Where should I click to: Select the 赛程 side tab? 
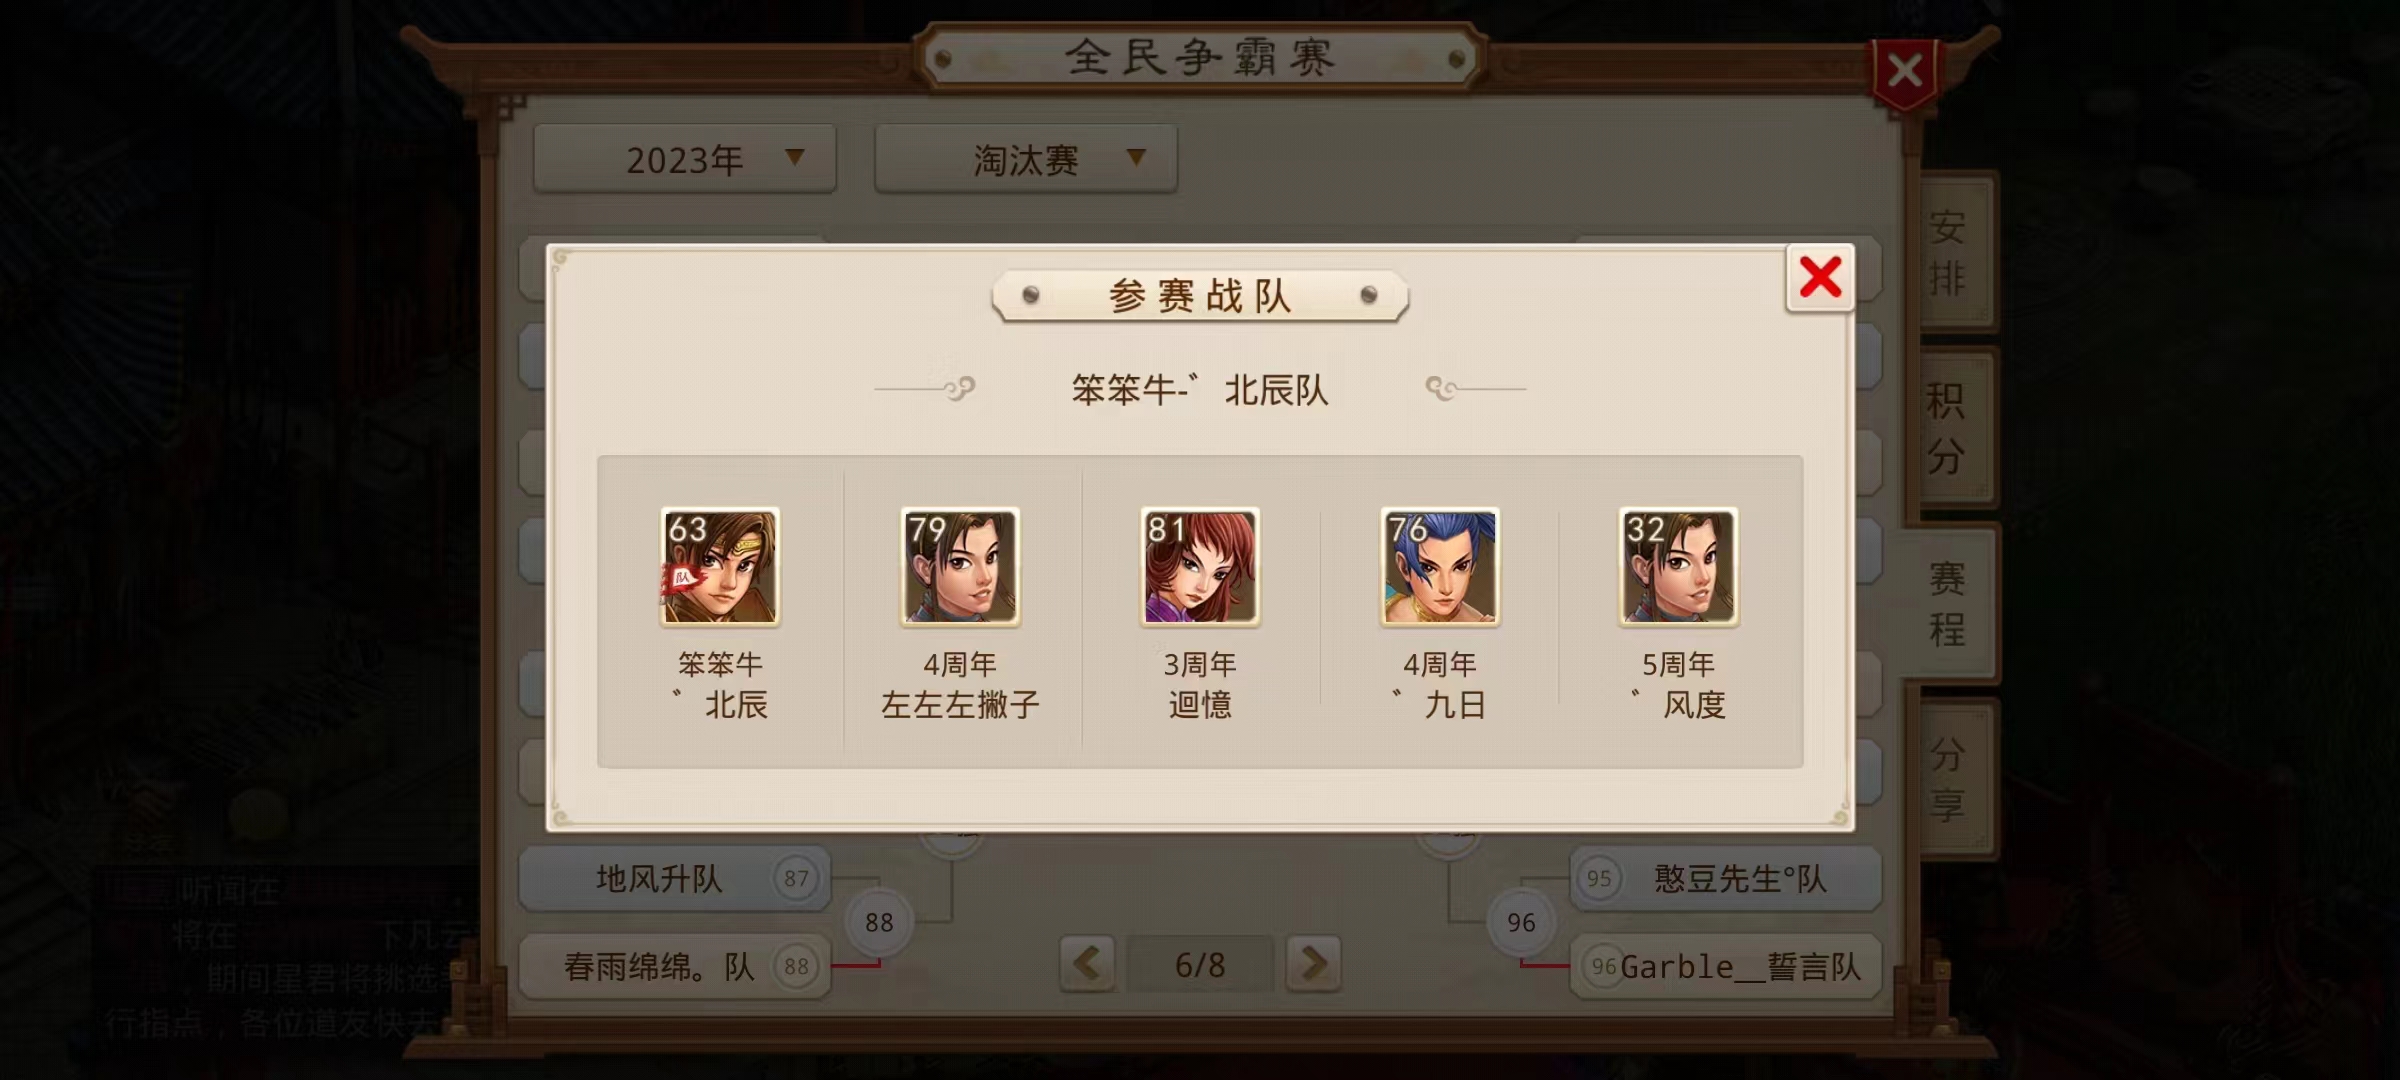pyautogui.click(x=1947, y=604)
